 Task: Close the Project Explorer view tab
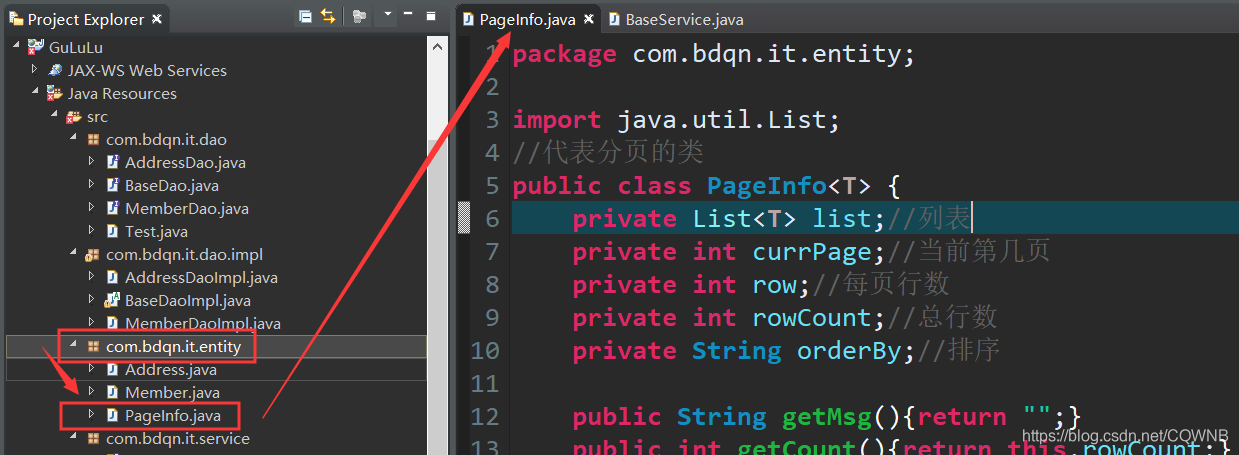[155, 19]
